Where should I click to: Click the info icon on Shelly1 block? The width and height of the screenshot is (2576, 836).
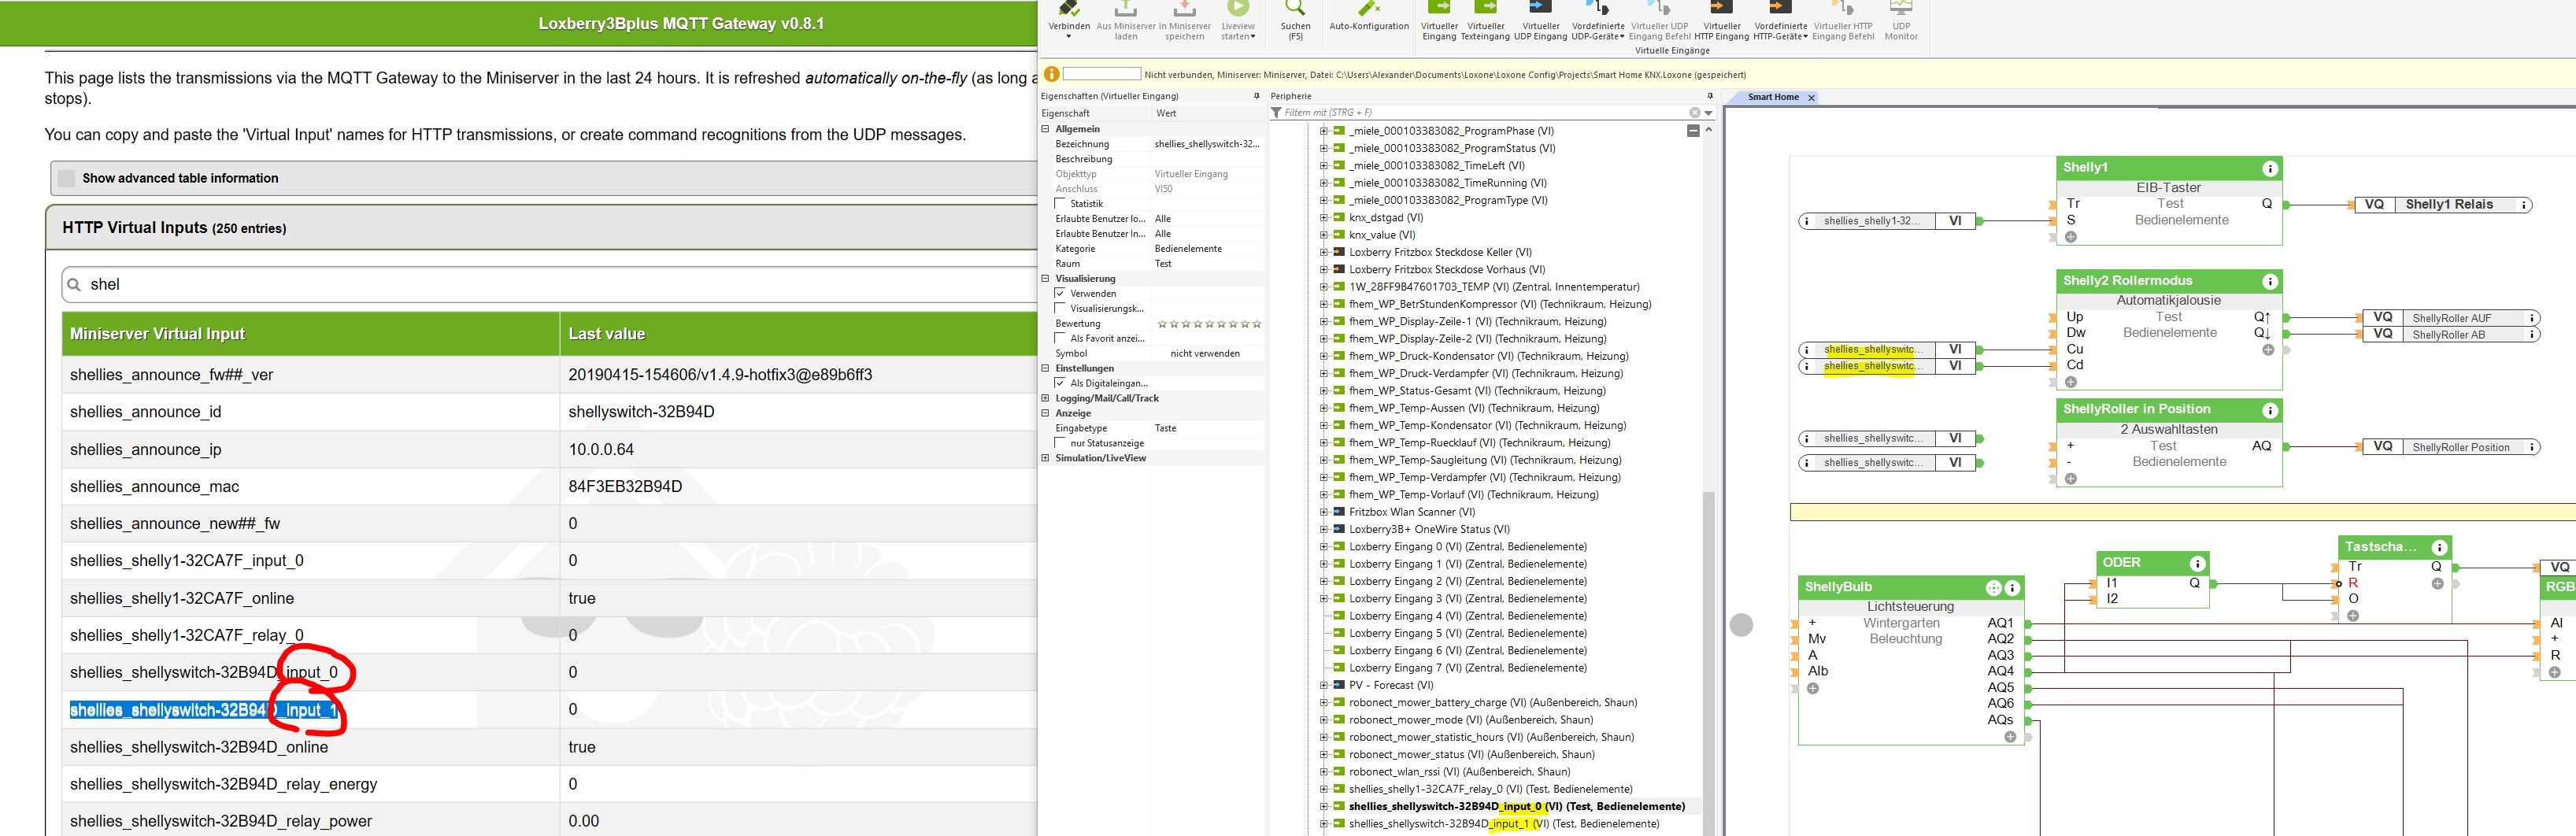(x=2270, y=168)
